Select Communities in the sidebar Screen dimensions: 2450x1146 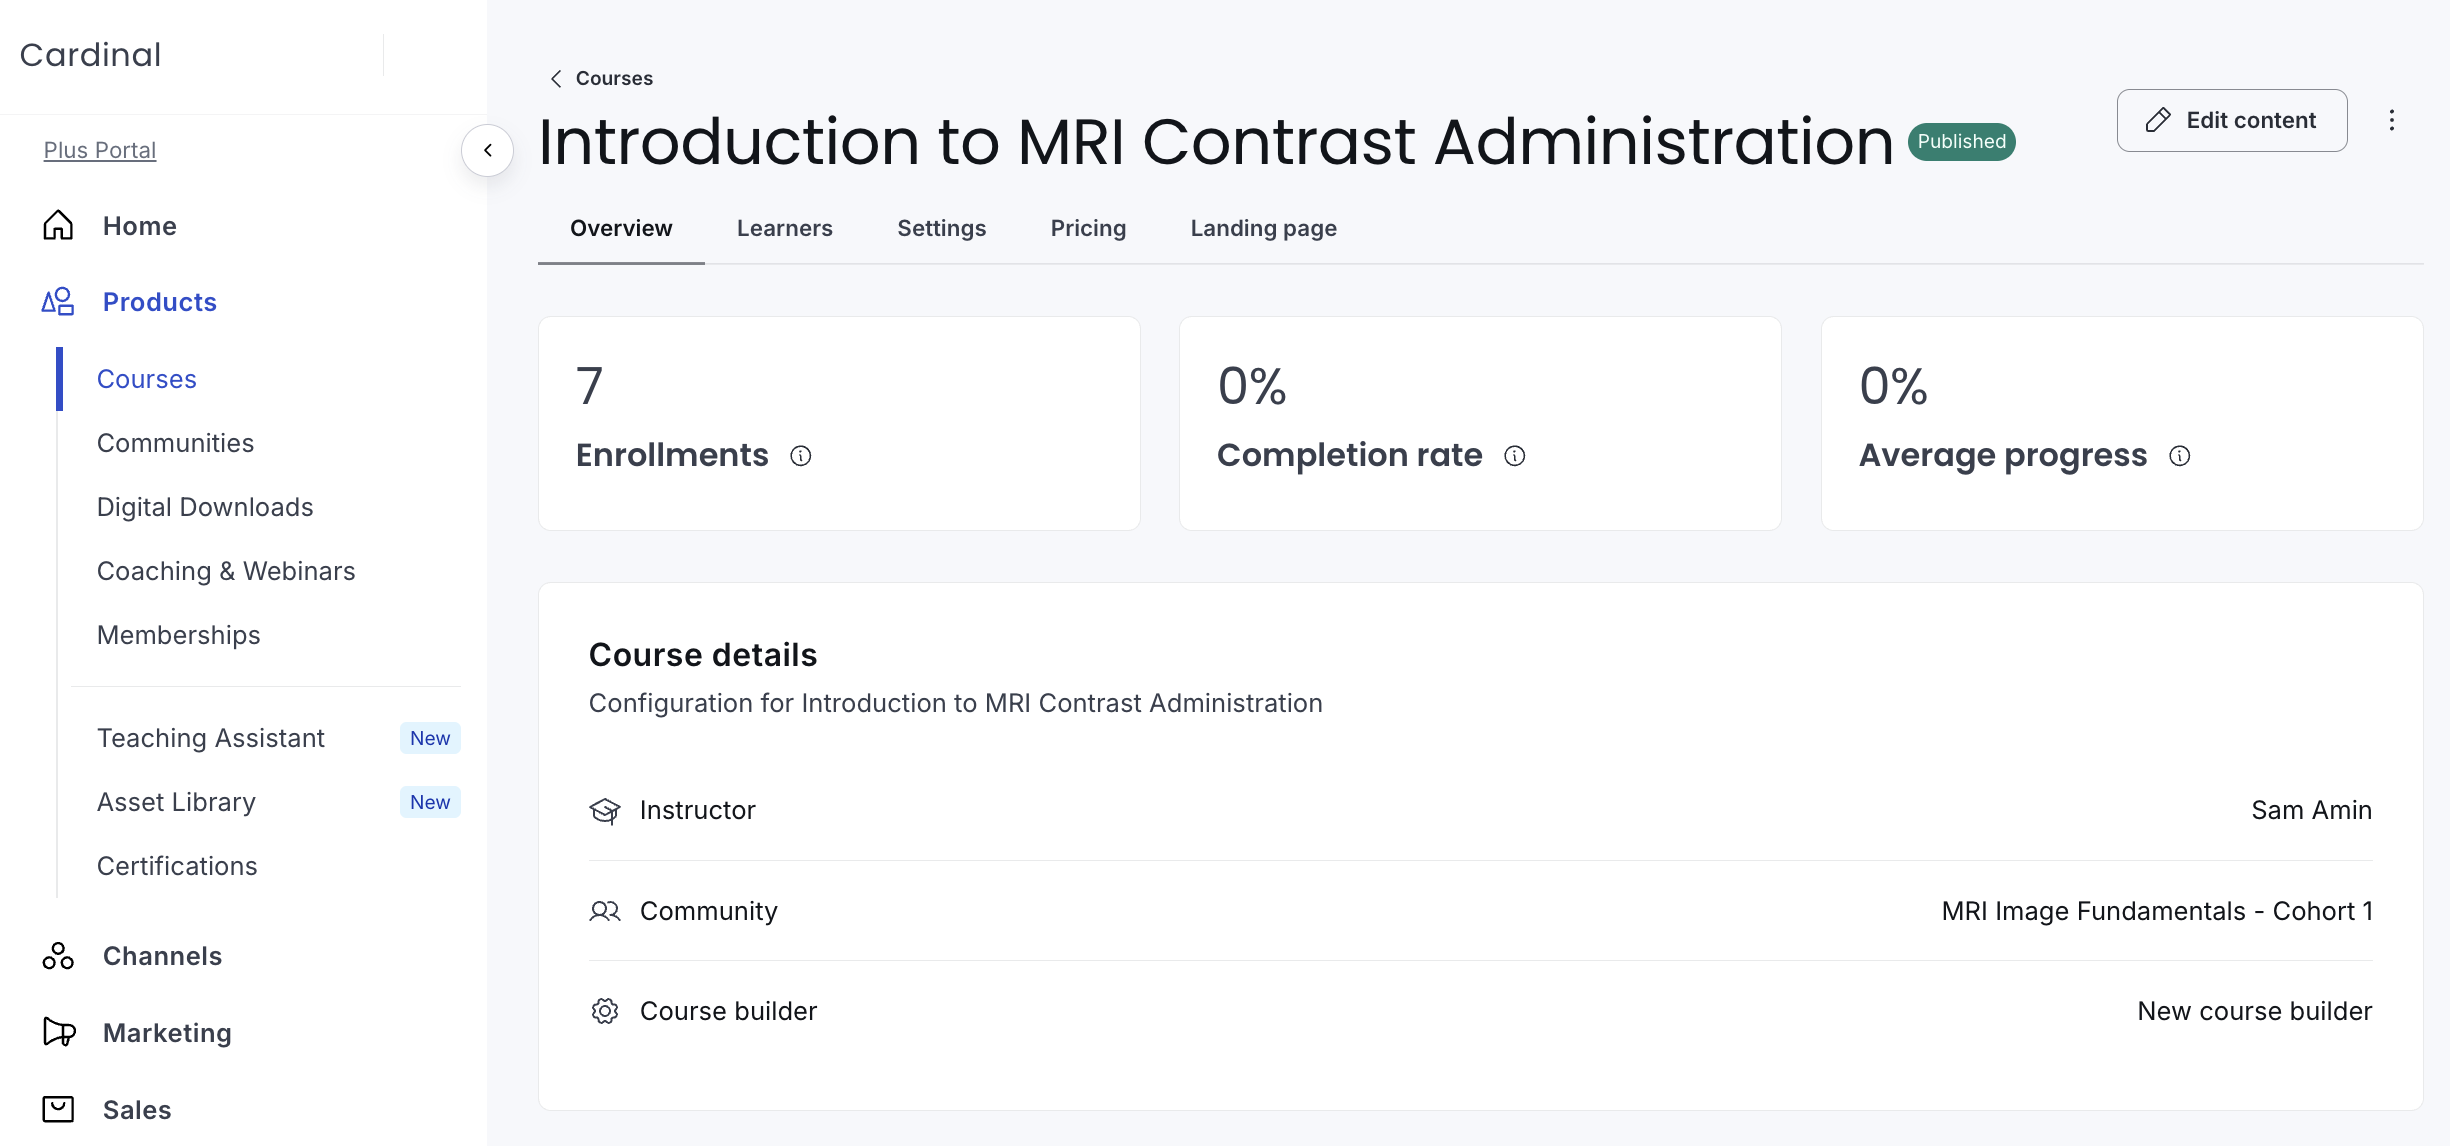point(176,443)
